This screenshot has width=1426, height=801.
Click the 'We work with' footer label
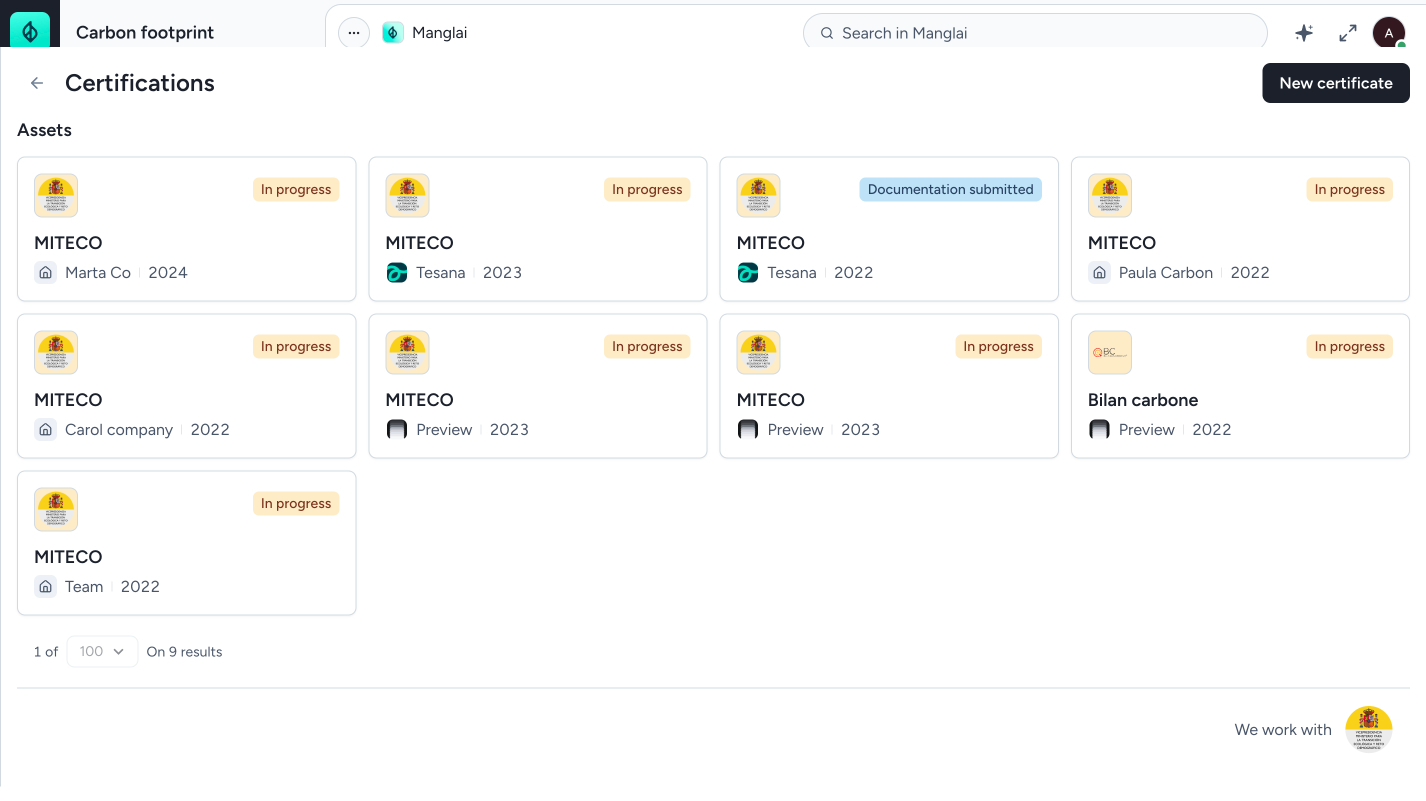click(x=1283, y=730)
